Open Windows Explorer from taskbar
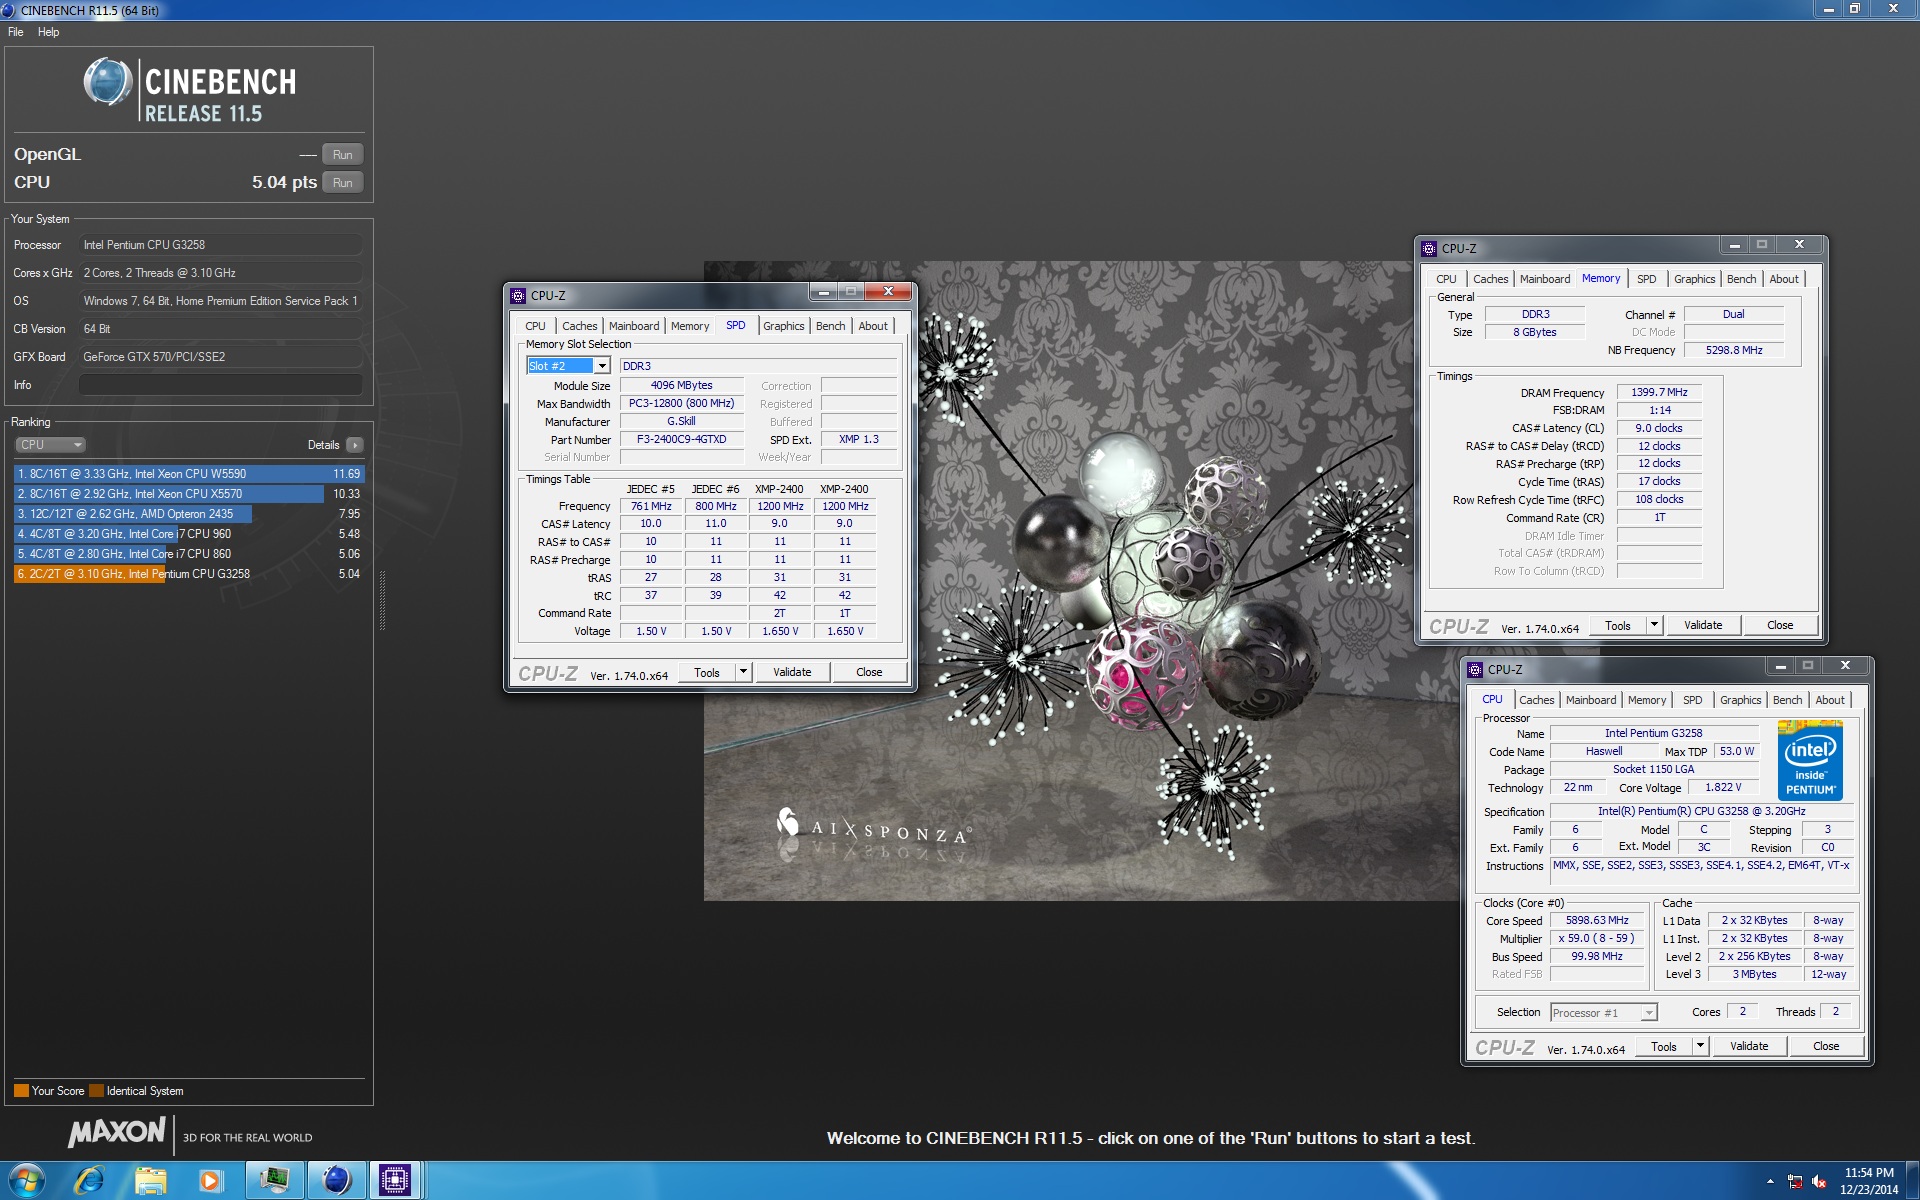 tap(151, 1181)
